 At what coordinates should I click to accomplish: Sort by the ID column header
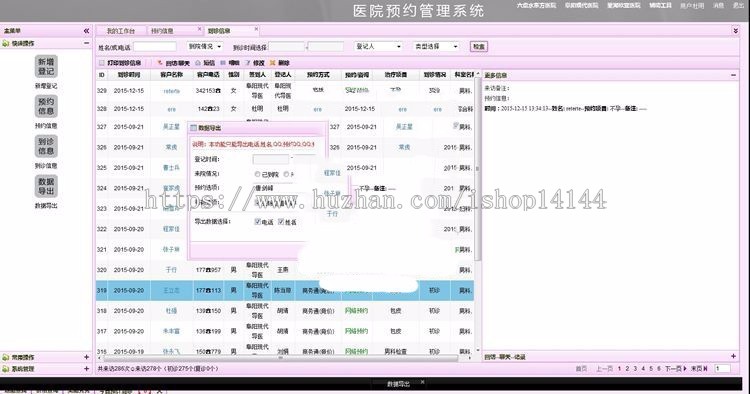(102, 75)
